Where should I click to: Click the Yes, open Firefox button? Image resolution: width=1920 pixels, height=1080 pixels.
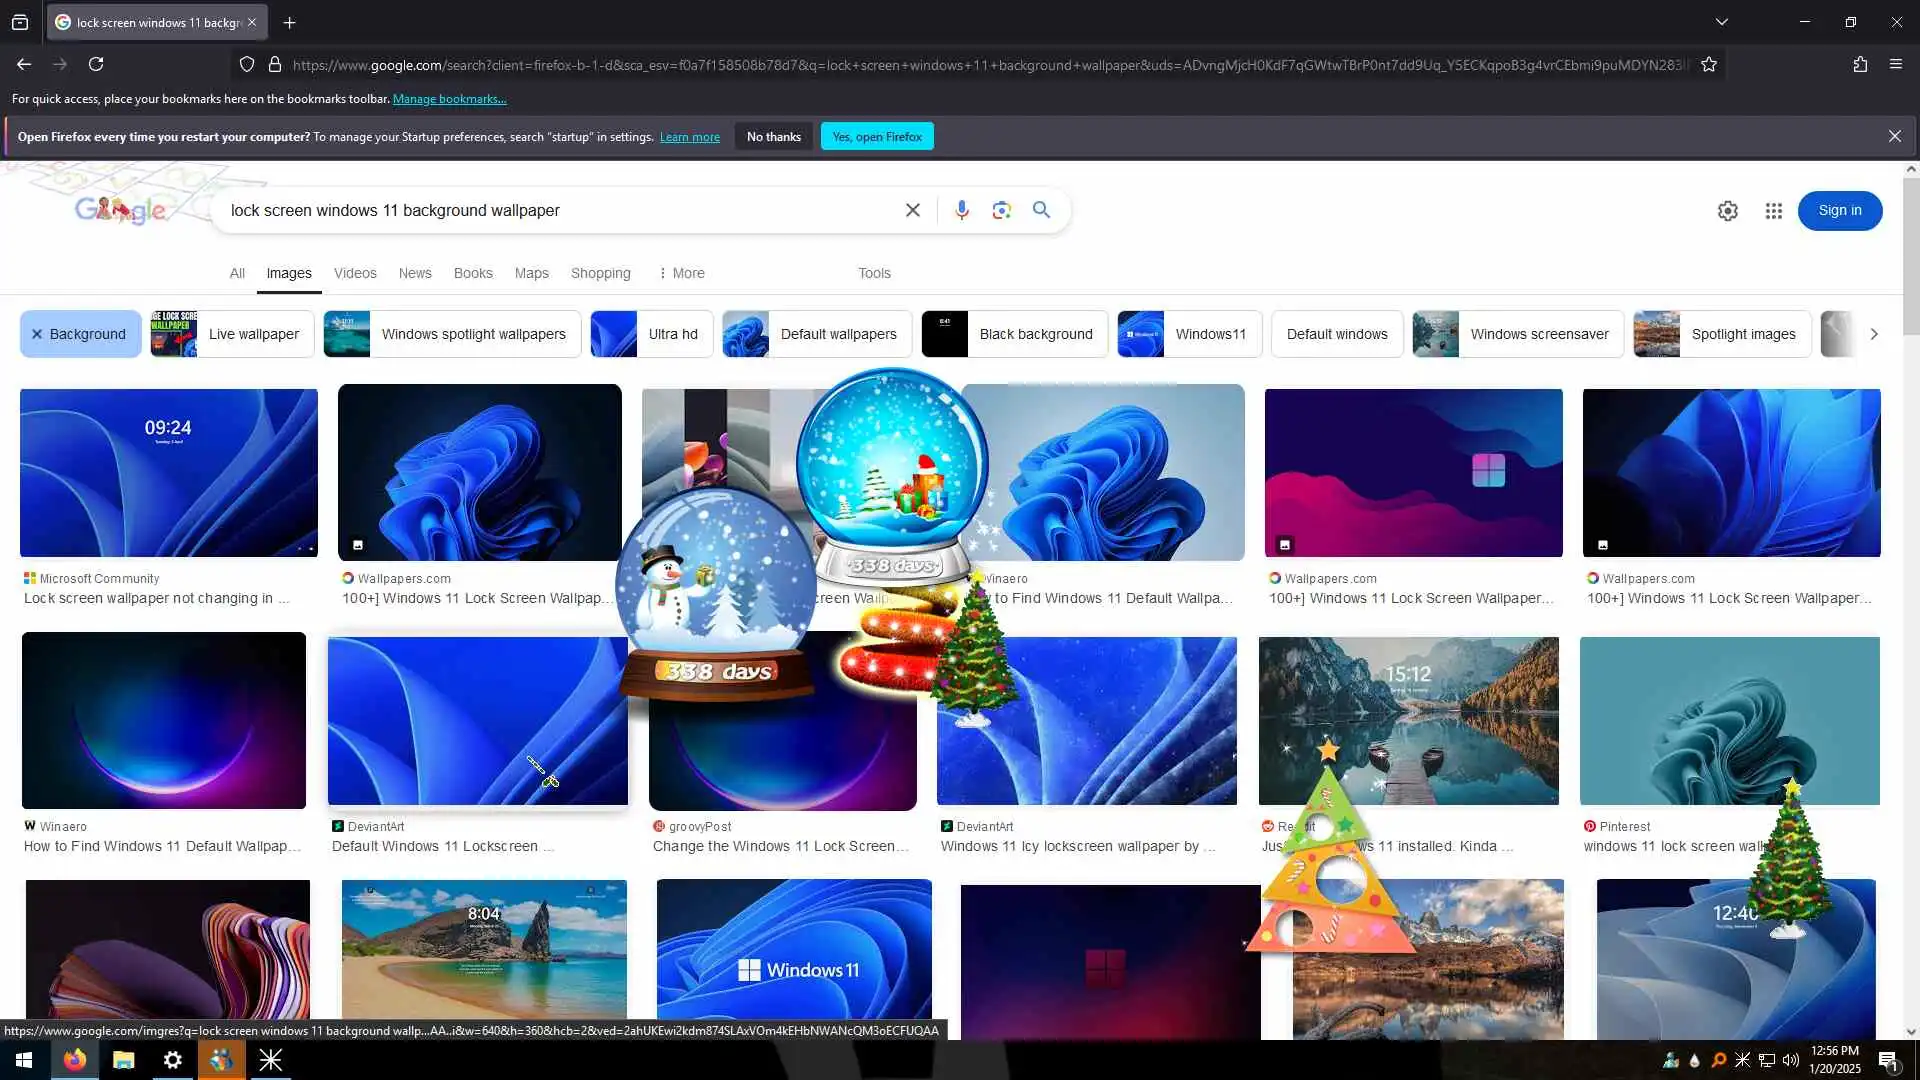click(x=876, y=137)
